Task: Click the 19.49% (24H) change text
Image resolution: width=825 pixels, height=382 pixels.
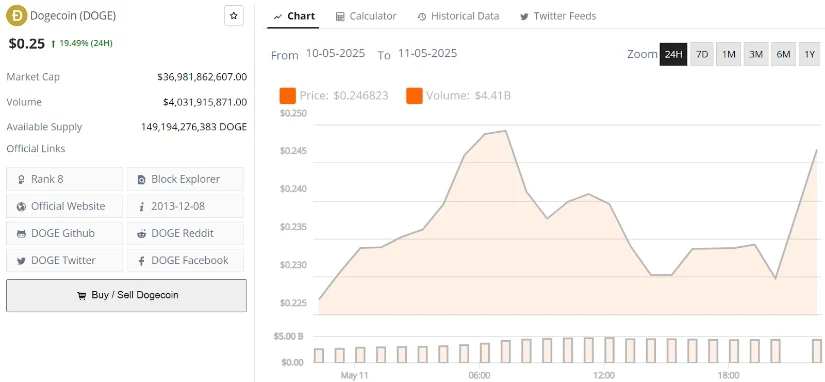Action: (x=86, y=43)
